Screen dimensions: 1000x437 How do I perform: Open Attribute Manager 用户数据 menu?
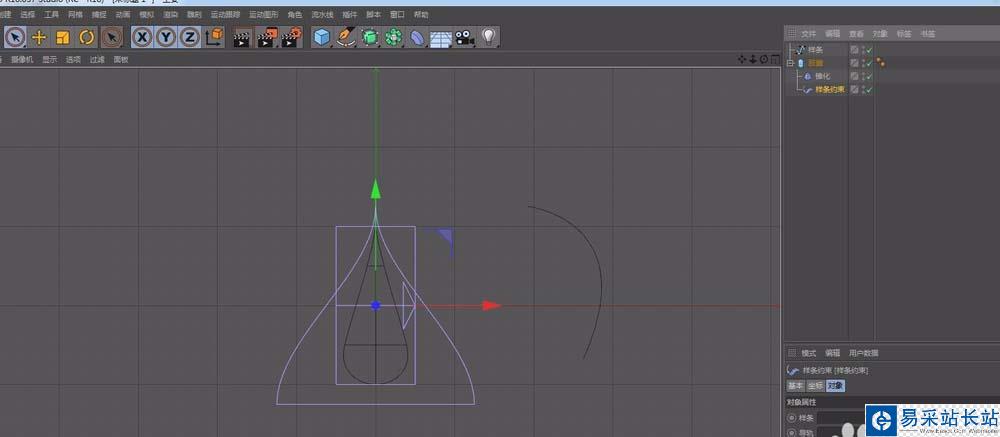[864, 353]
